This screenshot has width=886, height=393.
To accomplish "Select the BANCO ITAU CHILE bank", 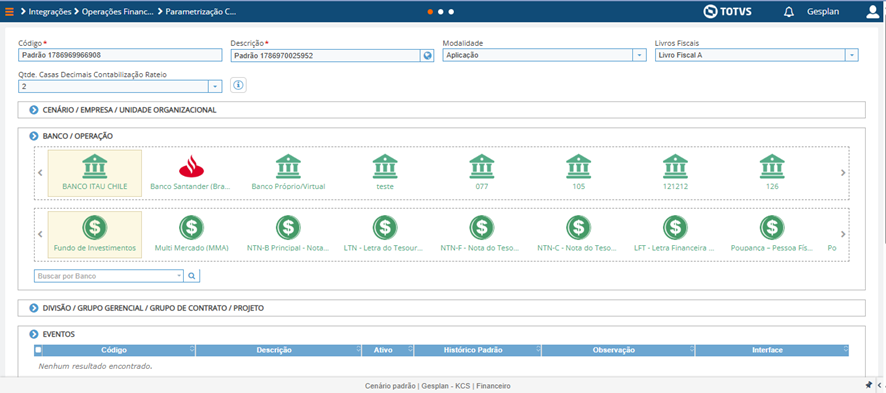I will [95, 173].
